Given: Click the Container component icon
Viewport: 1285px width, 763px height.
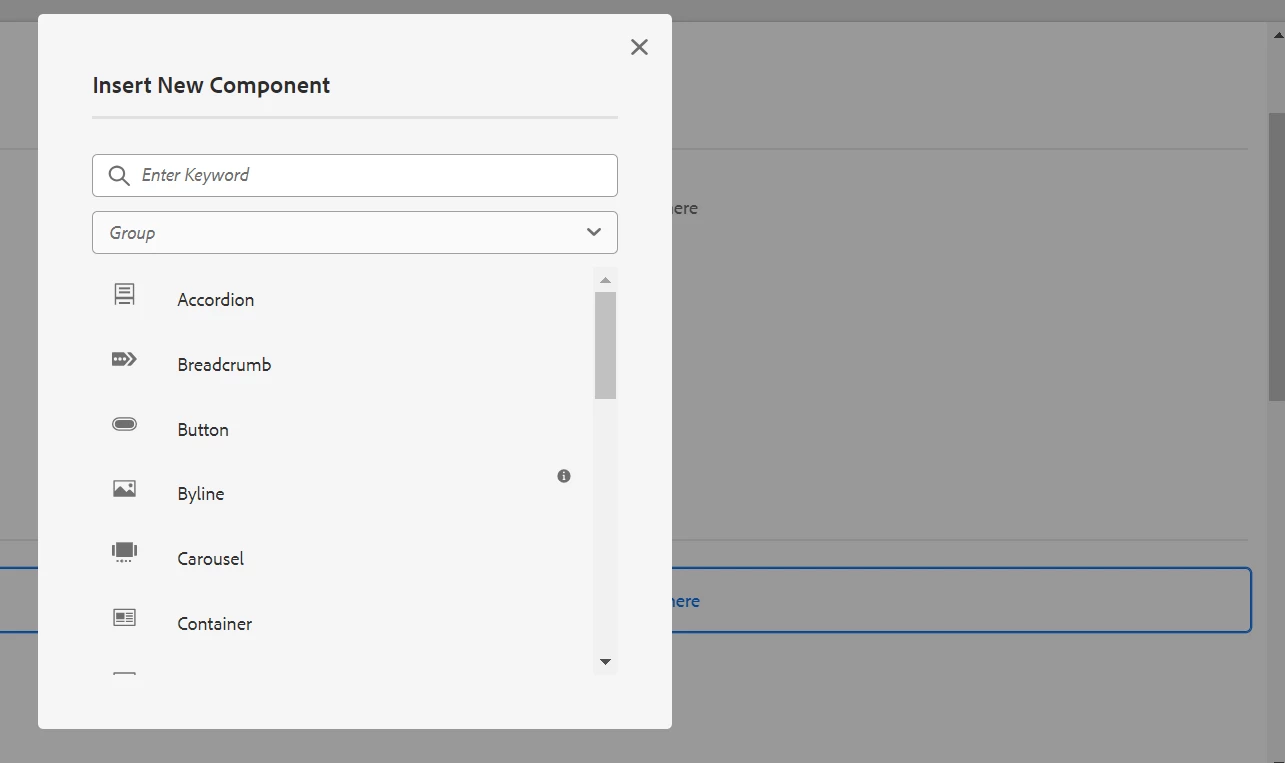Looking at the screenshot, I should pos(124,617).
